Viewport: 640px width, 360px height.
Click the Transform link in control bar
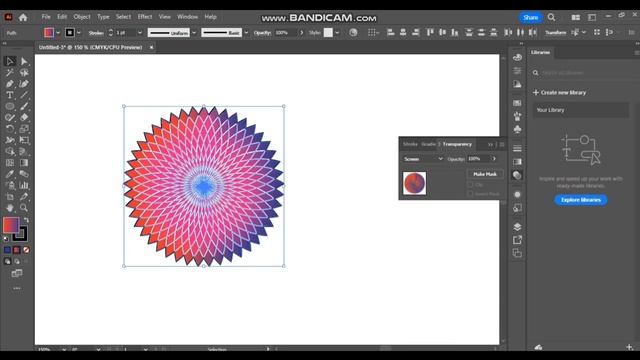556,33
